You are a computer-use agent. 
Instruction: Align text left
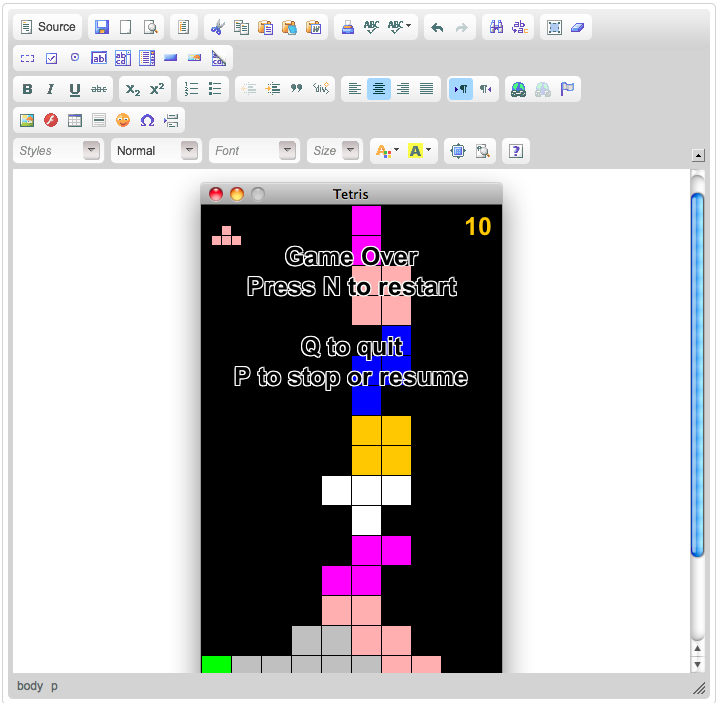[355, 89]
